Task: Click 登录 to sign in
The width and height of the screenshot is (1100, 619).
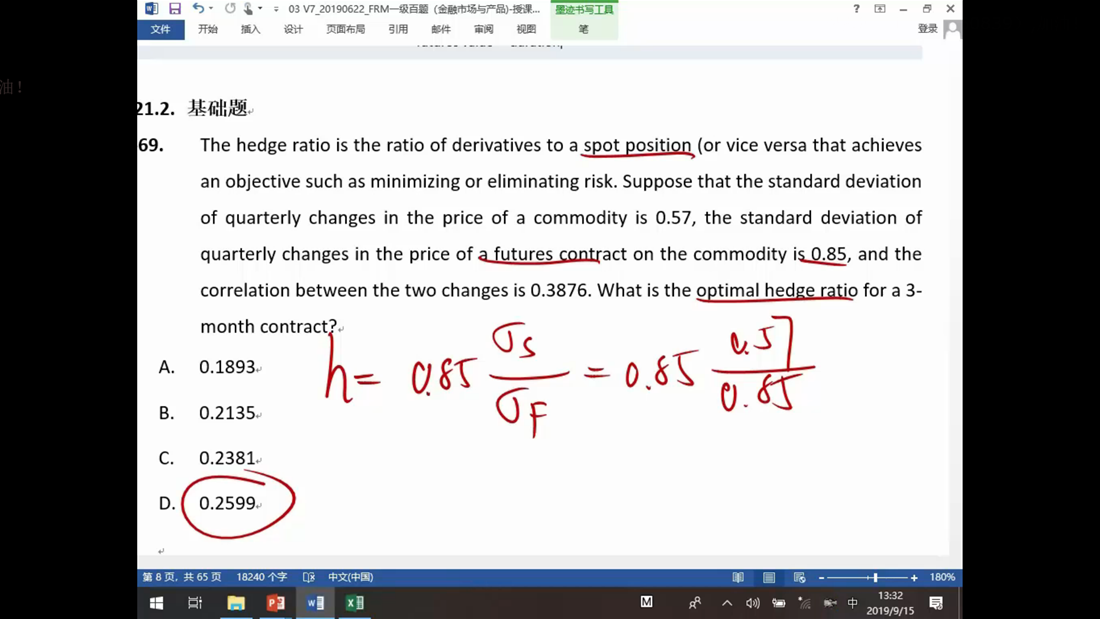Action: coord(927,29)
